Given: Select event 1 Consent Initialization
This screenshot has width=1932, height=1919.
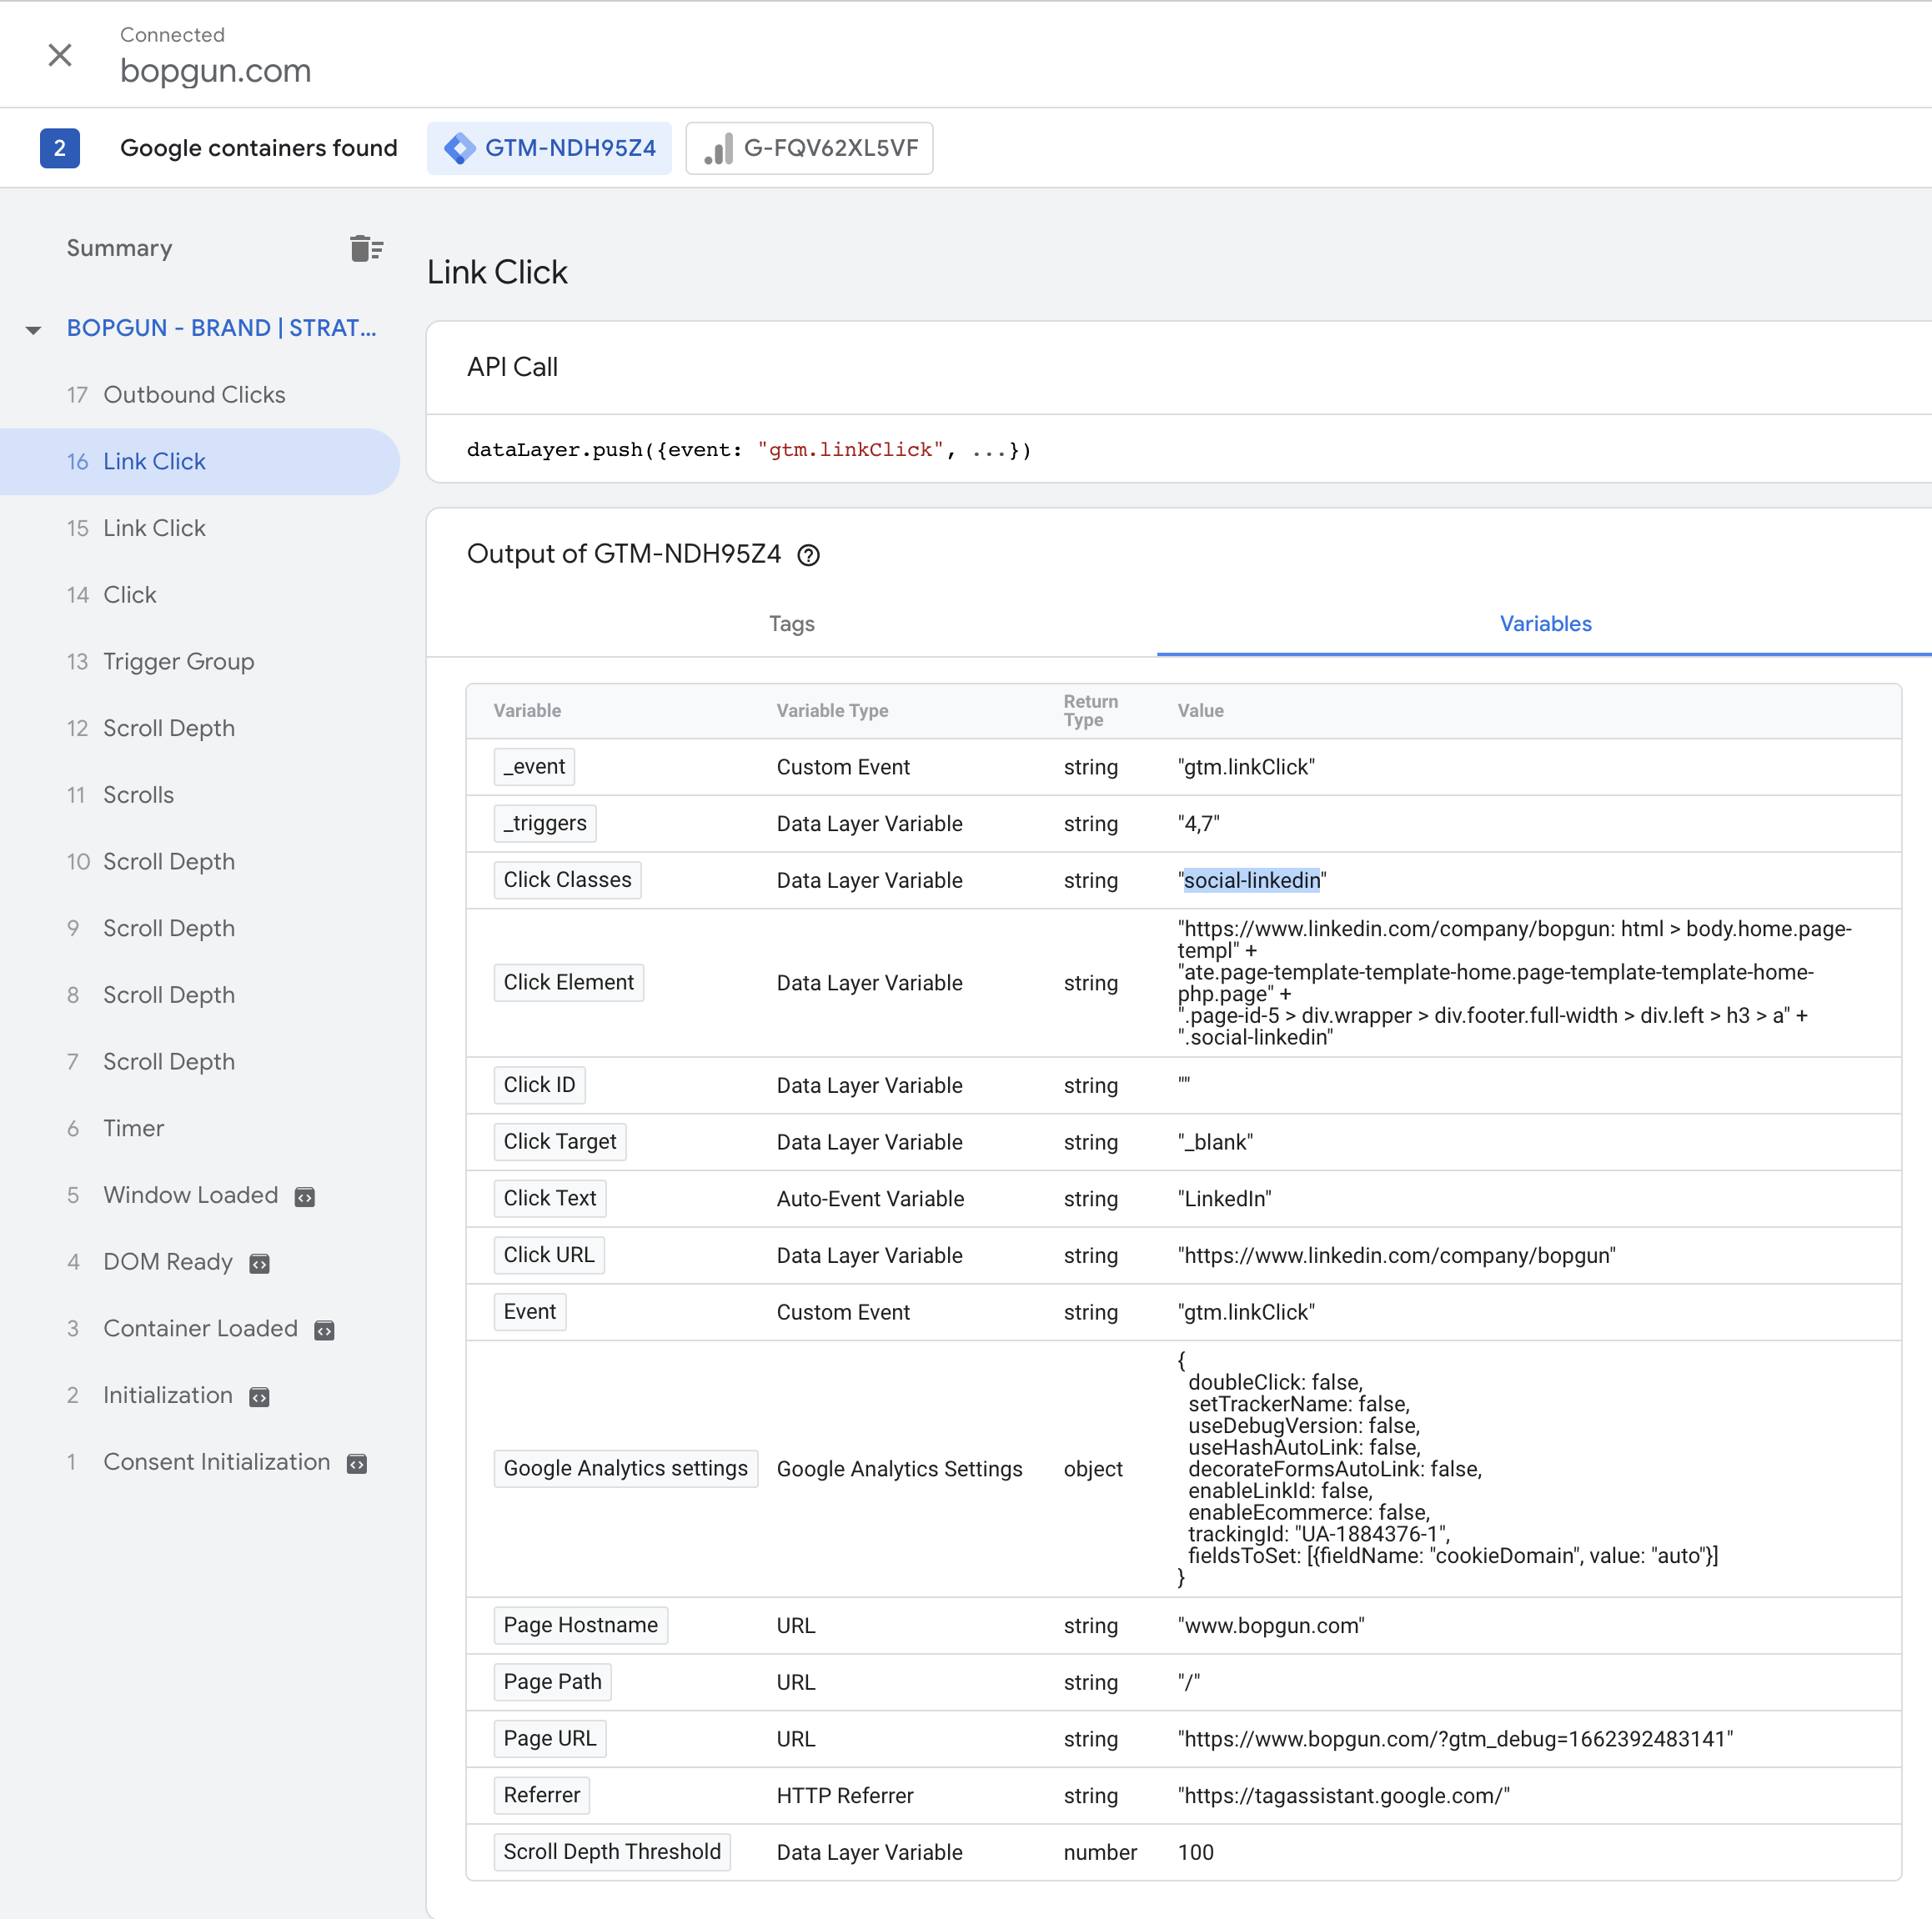Looking at the screenshot, I should point(200,1462).
